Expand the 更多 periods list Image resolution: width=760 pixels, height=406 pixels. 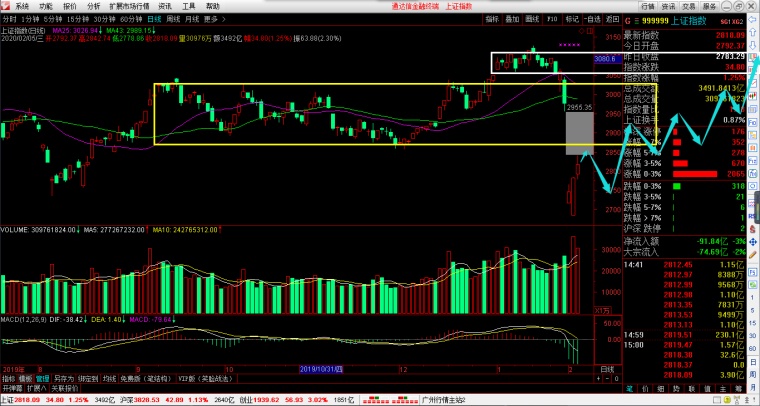coord(212,19)
